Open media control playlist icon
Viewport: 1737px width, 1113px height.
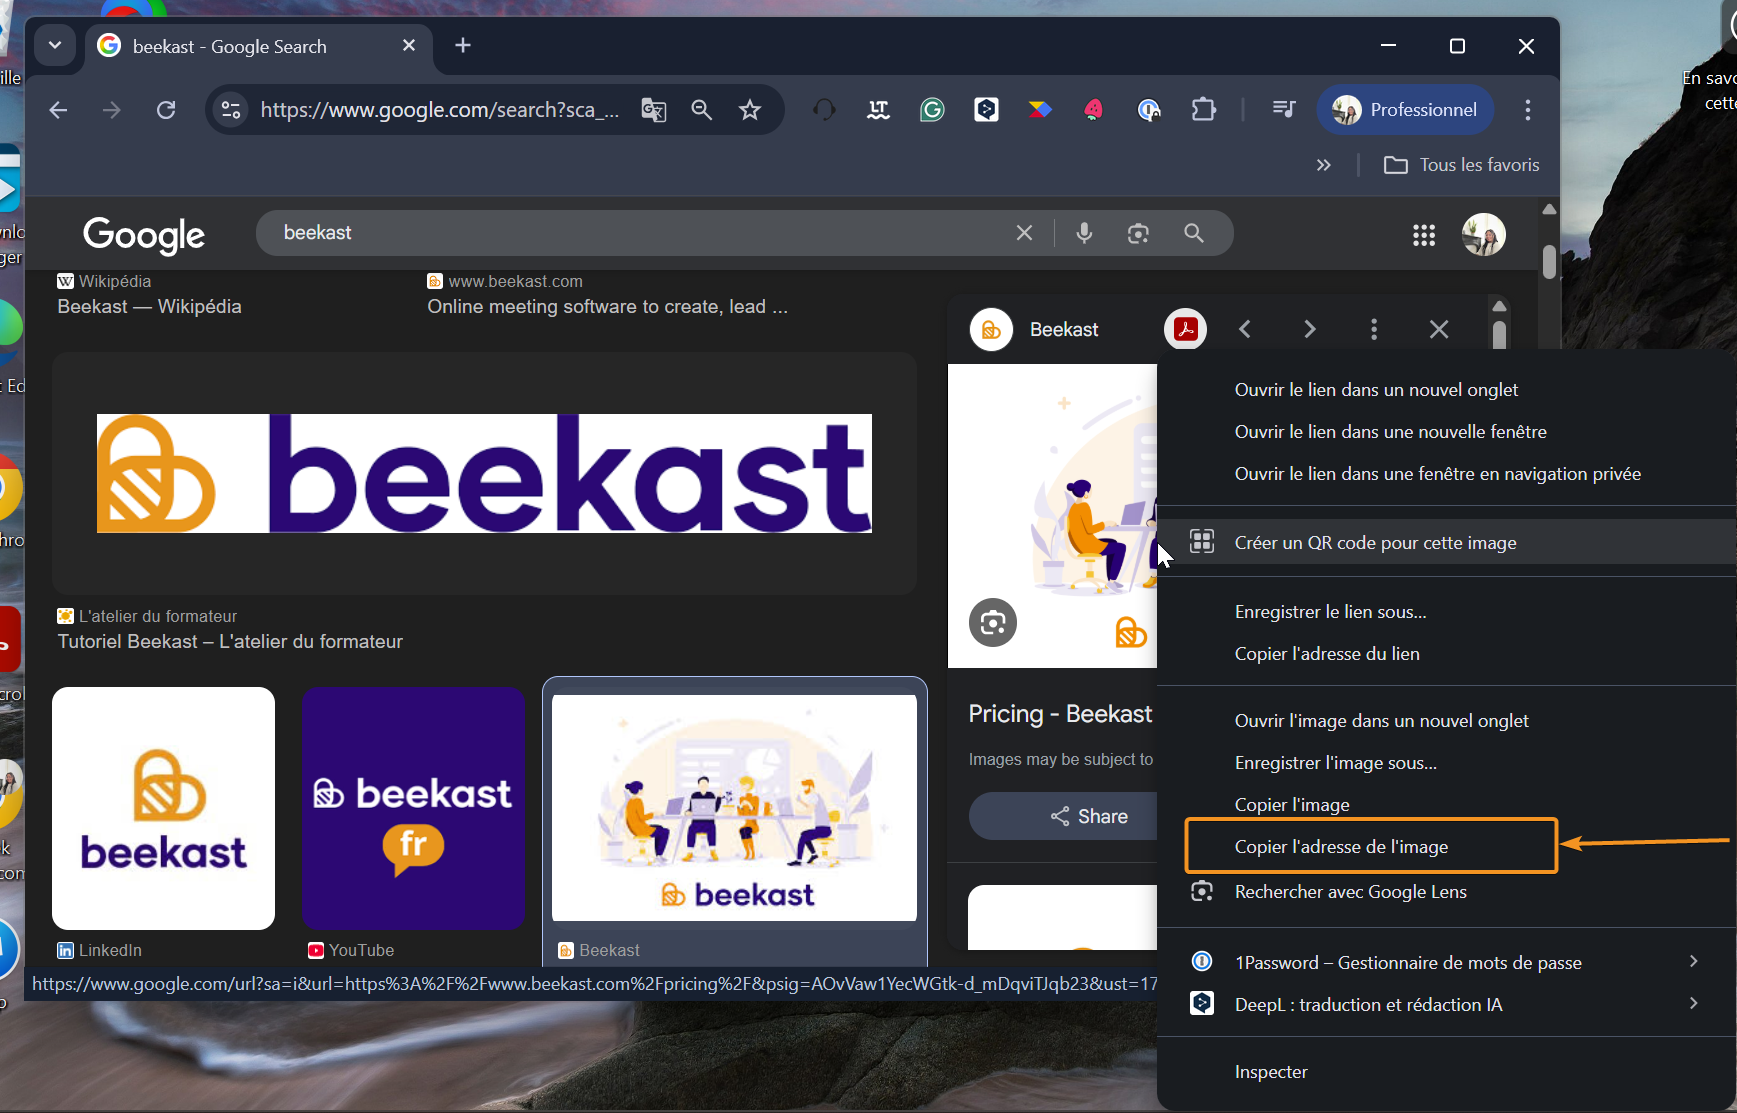[1284, 110]
